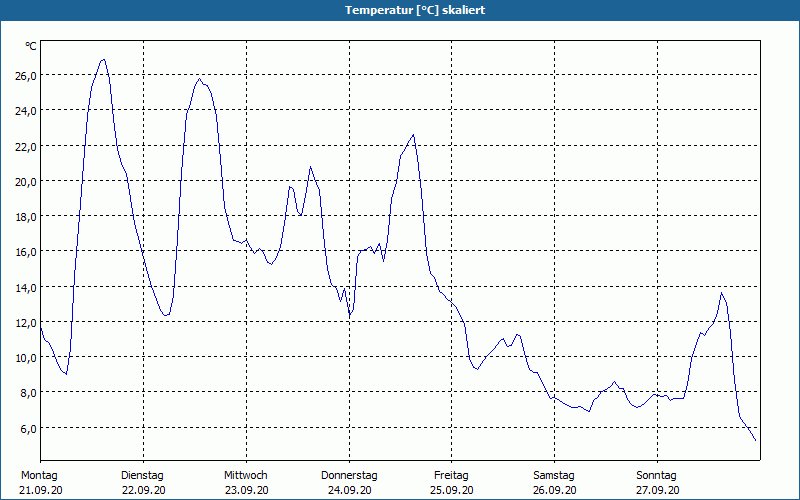Click the 24,0 axis value

(x=26, y=111)
